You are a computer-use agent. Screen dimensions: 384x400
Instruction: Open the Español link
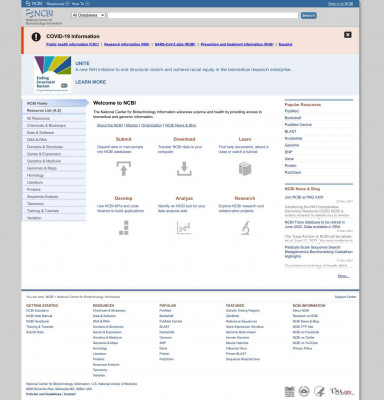pos(285,44)
